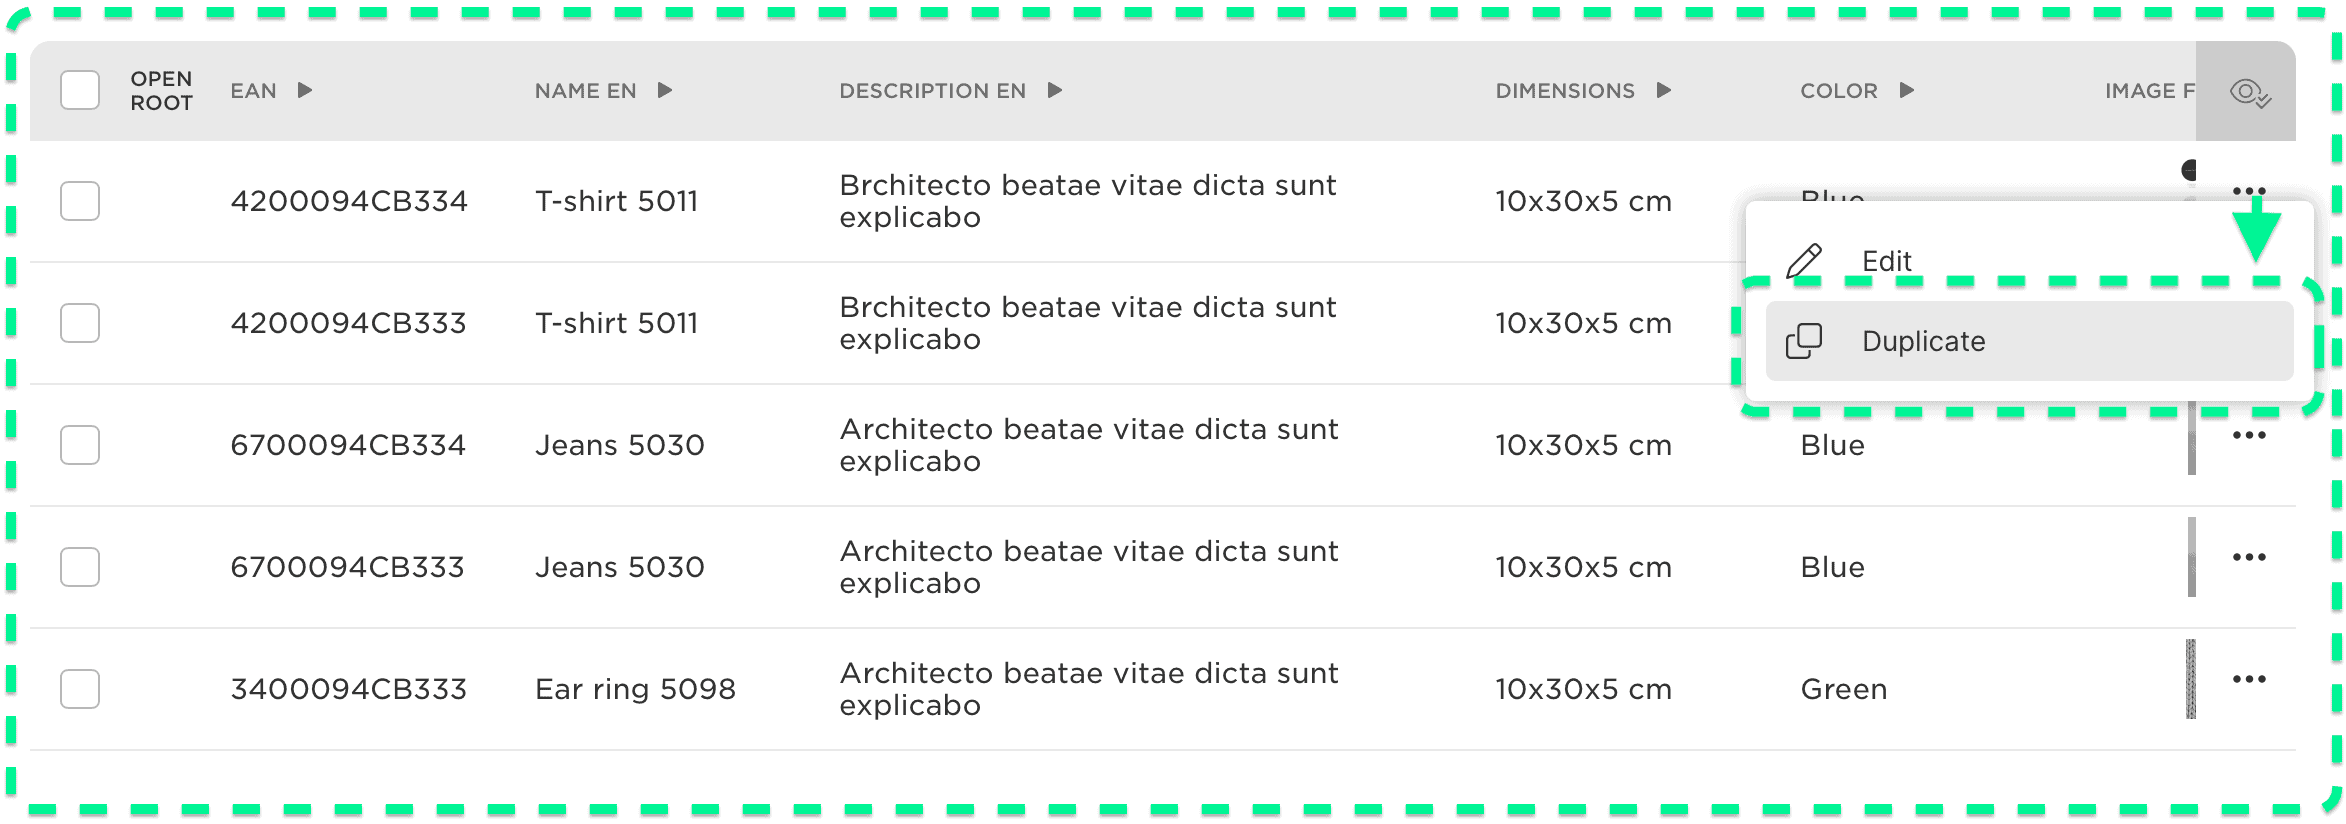This screenshot has width=2346, height=824.
Task: Click the sort arrow beside the EAN header
Action: click(x=303, y=90)
